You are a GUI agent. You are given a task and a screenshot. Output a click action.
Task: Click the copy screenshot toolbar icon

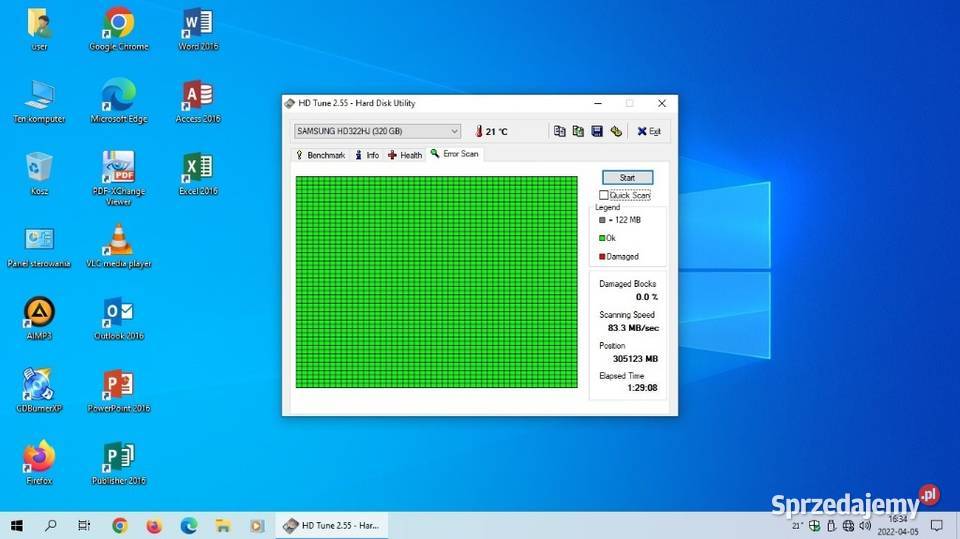578,131
